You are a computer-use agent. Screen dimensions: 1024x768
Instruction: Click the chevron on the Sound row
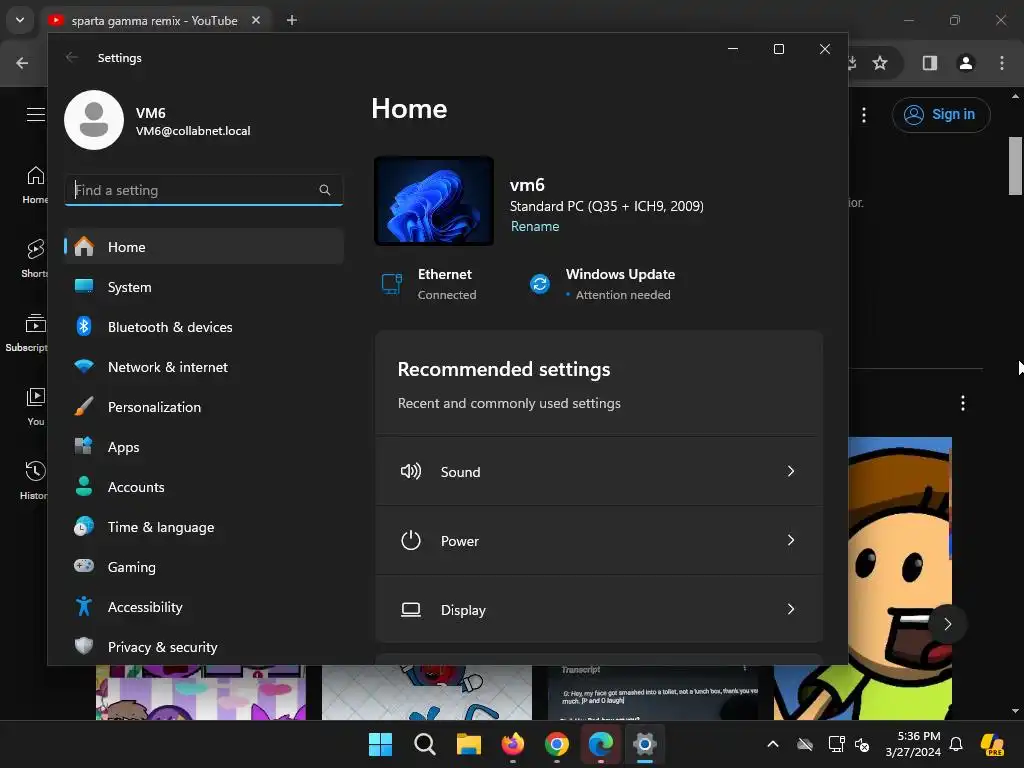tap(790, 471)
